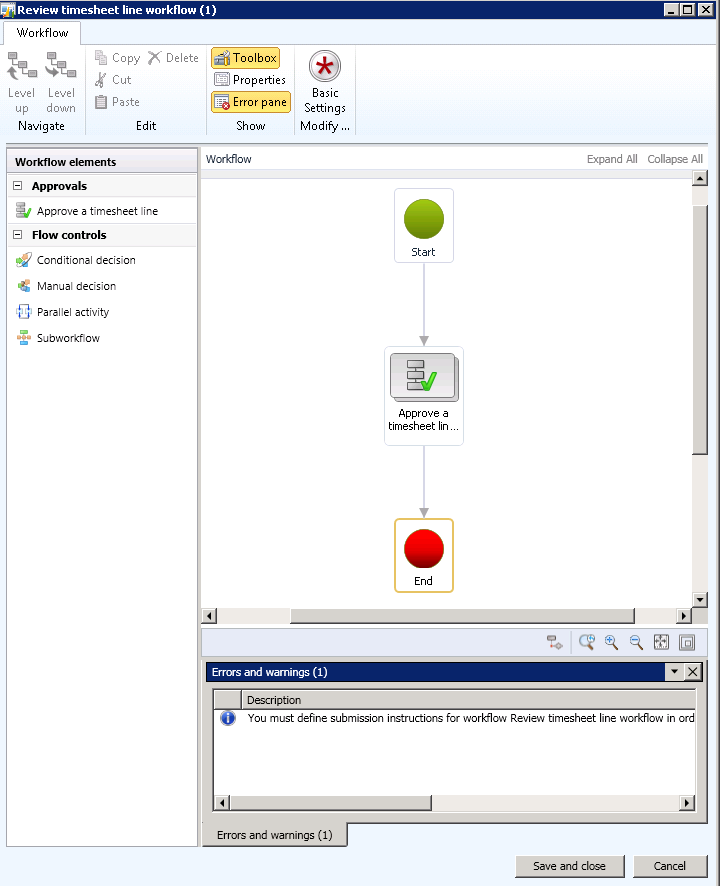Collapse the Flow controls group
The width and height of the screenshot is (720, 886).
click(x=17, y=235)
